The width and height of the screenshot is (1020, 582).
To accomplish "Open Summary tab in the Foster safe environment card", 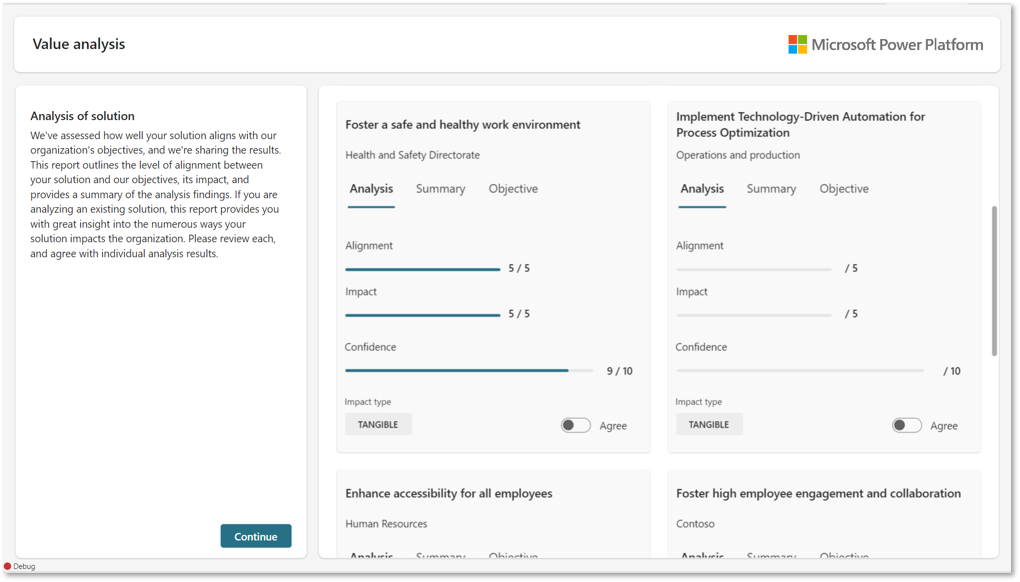I will (440, 189).
